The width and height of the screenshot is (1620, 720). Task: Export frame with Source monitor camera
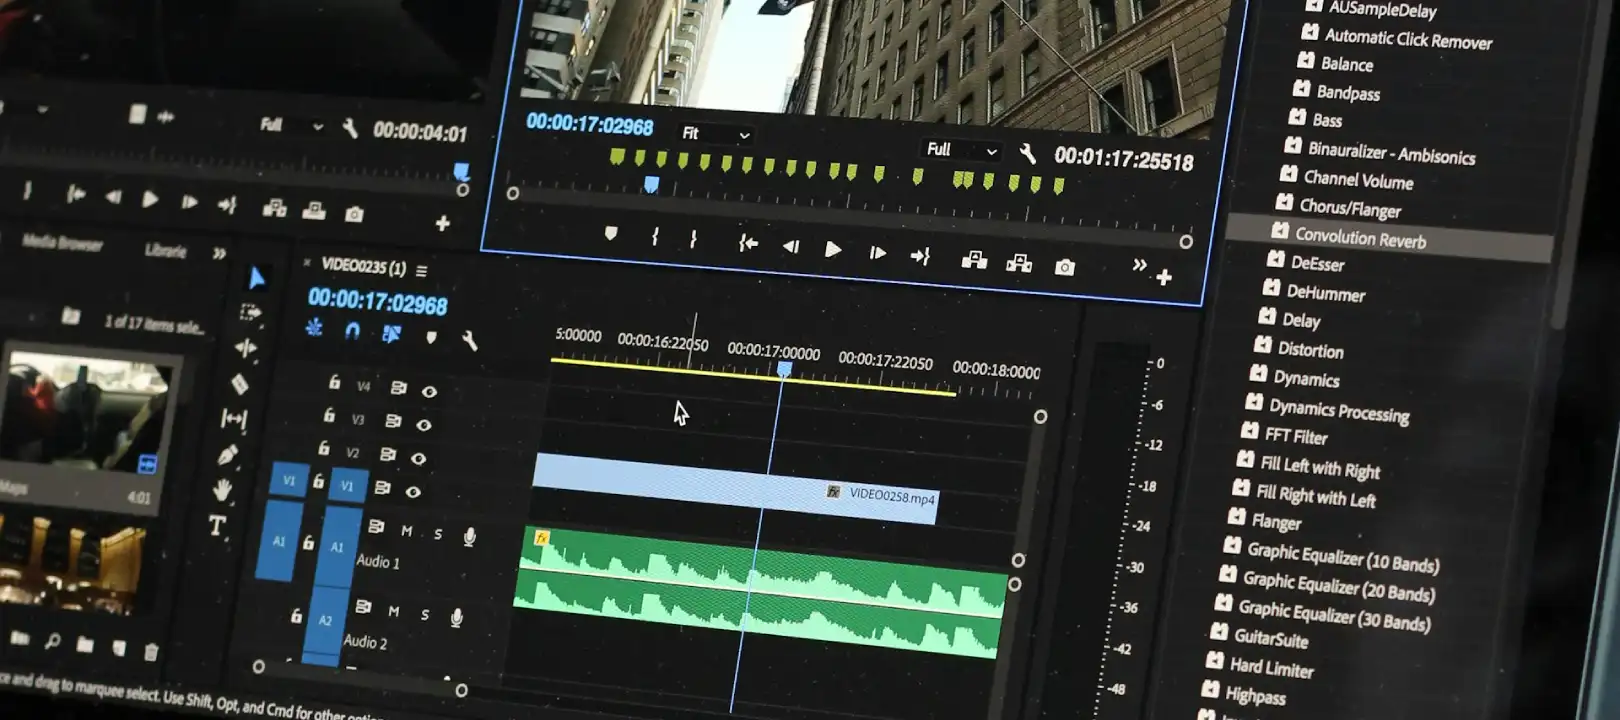(354, 214)
